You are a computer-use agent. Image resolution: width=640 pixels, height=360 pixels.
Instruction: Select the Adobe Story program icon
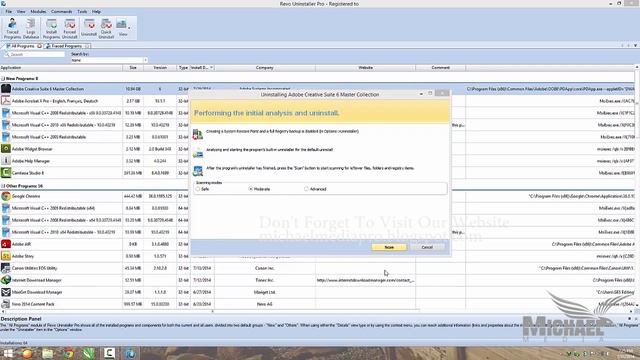(6, 256)
